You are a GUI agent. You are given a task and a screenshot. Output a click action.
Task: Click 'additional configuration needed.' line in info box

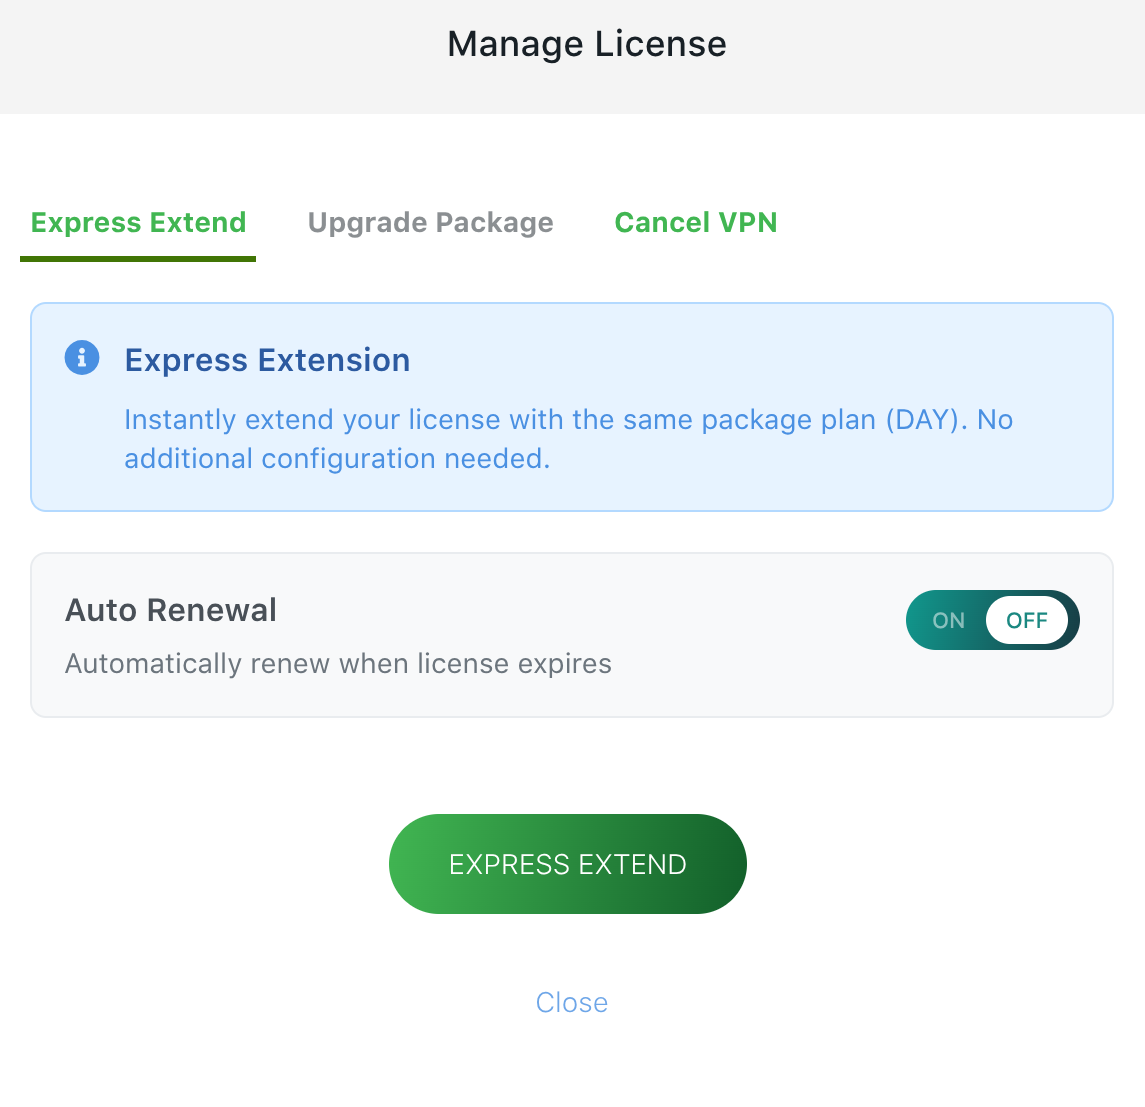pos(337,459)
